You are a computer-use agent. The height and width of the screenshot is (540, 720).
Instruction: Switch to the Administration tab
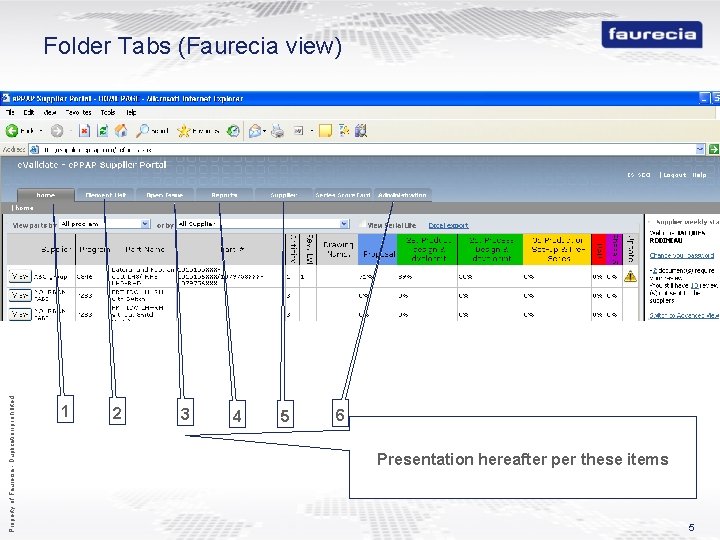402,195
